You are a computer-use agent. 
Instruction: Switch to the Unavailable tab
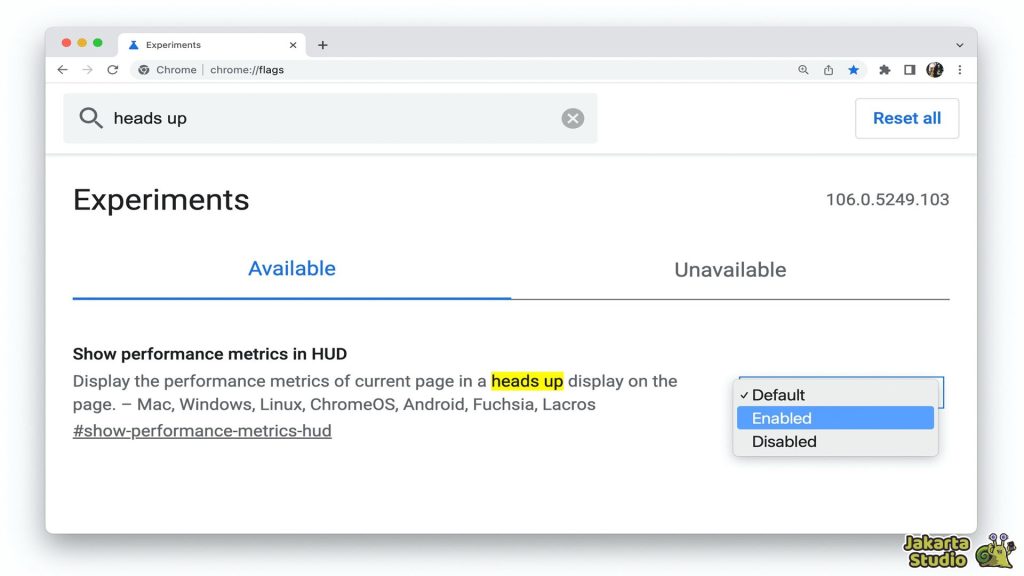730,269
